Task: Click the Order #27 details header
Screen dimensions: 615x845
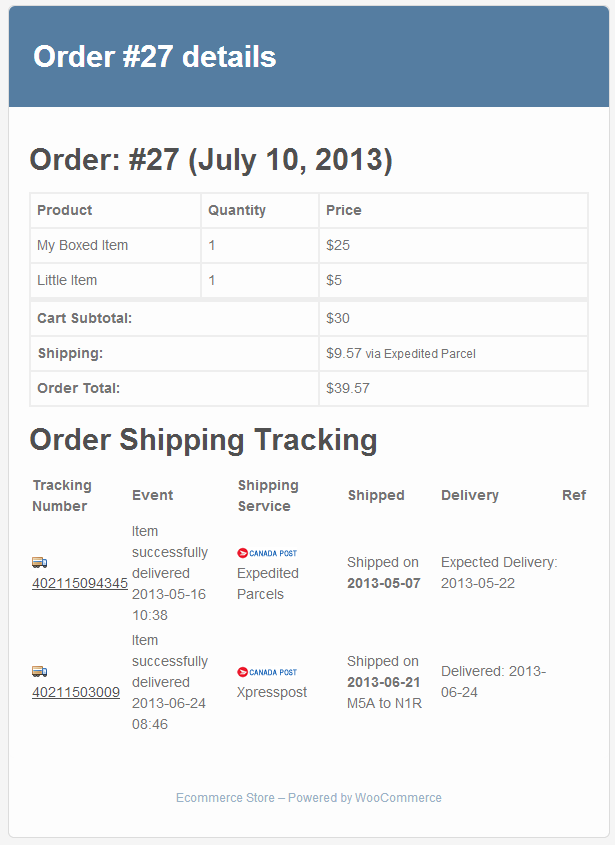Action: pyautogui.click(x=155, y=57)
